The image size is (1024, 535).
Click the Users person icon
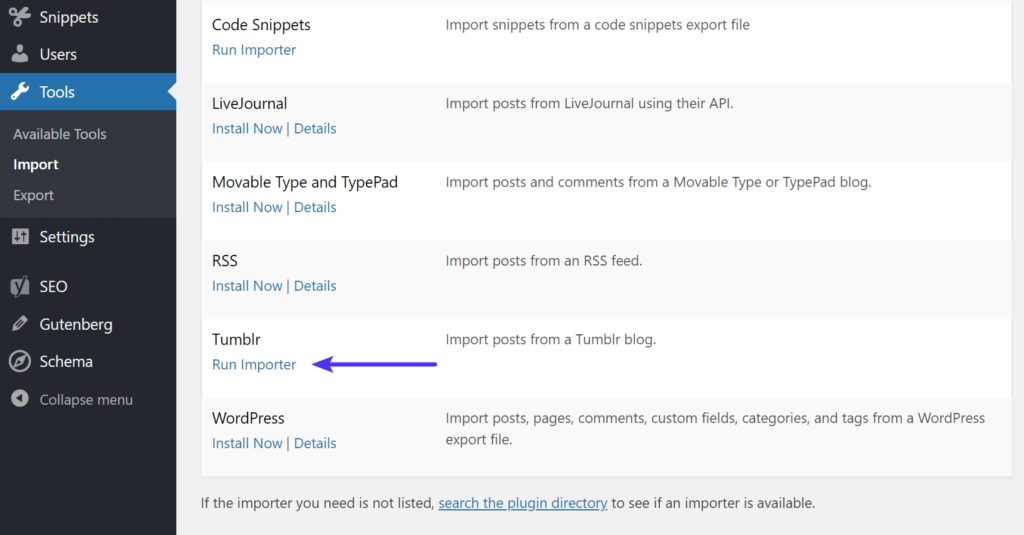[20, 54]
